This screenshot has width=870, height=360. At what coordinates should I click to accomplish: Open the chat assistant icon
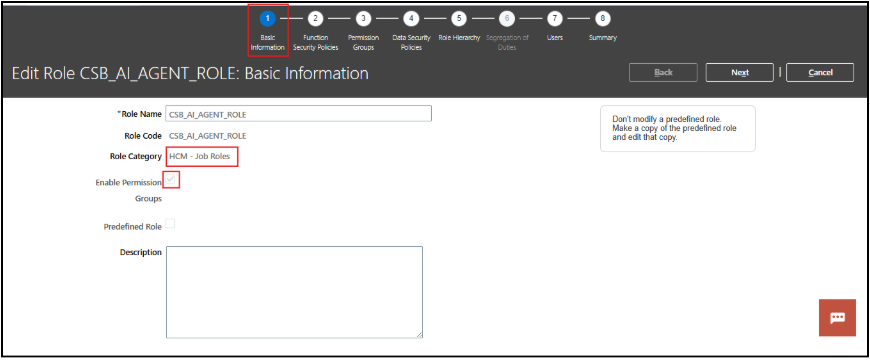point(837,317)
